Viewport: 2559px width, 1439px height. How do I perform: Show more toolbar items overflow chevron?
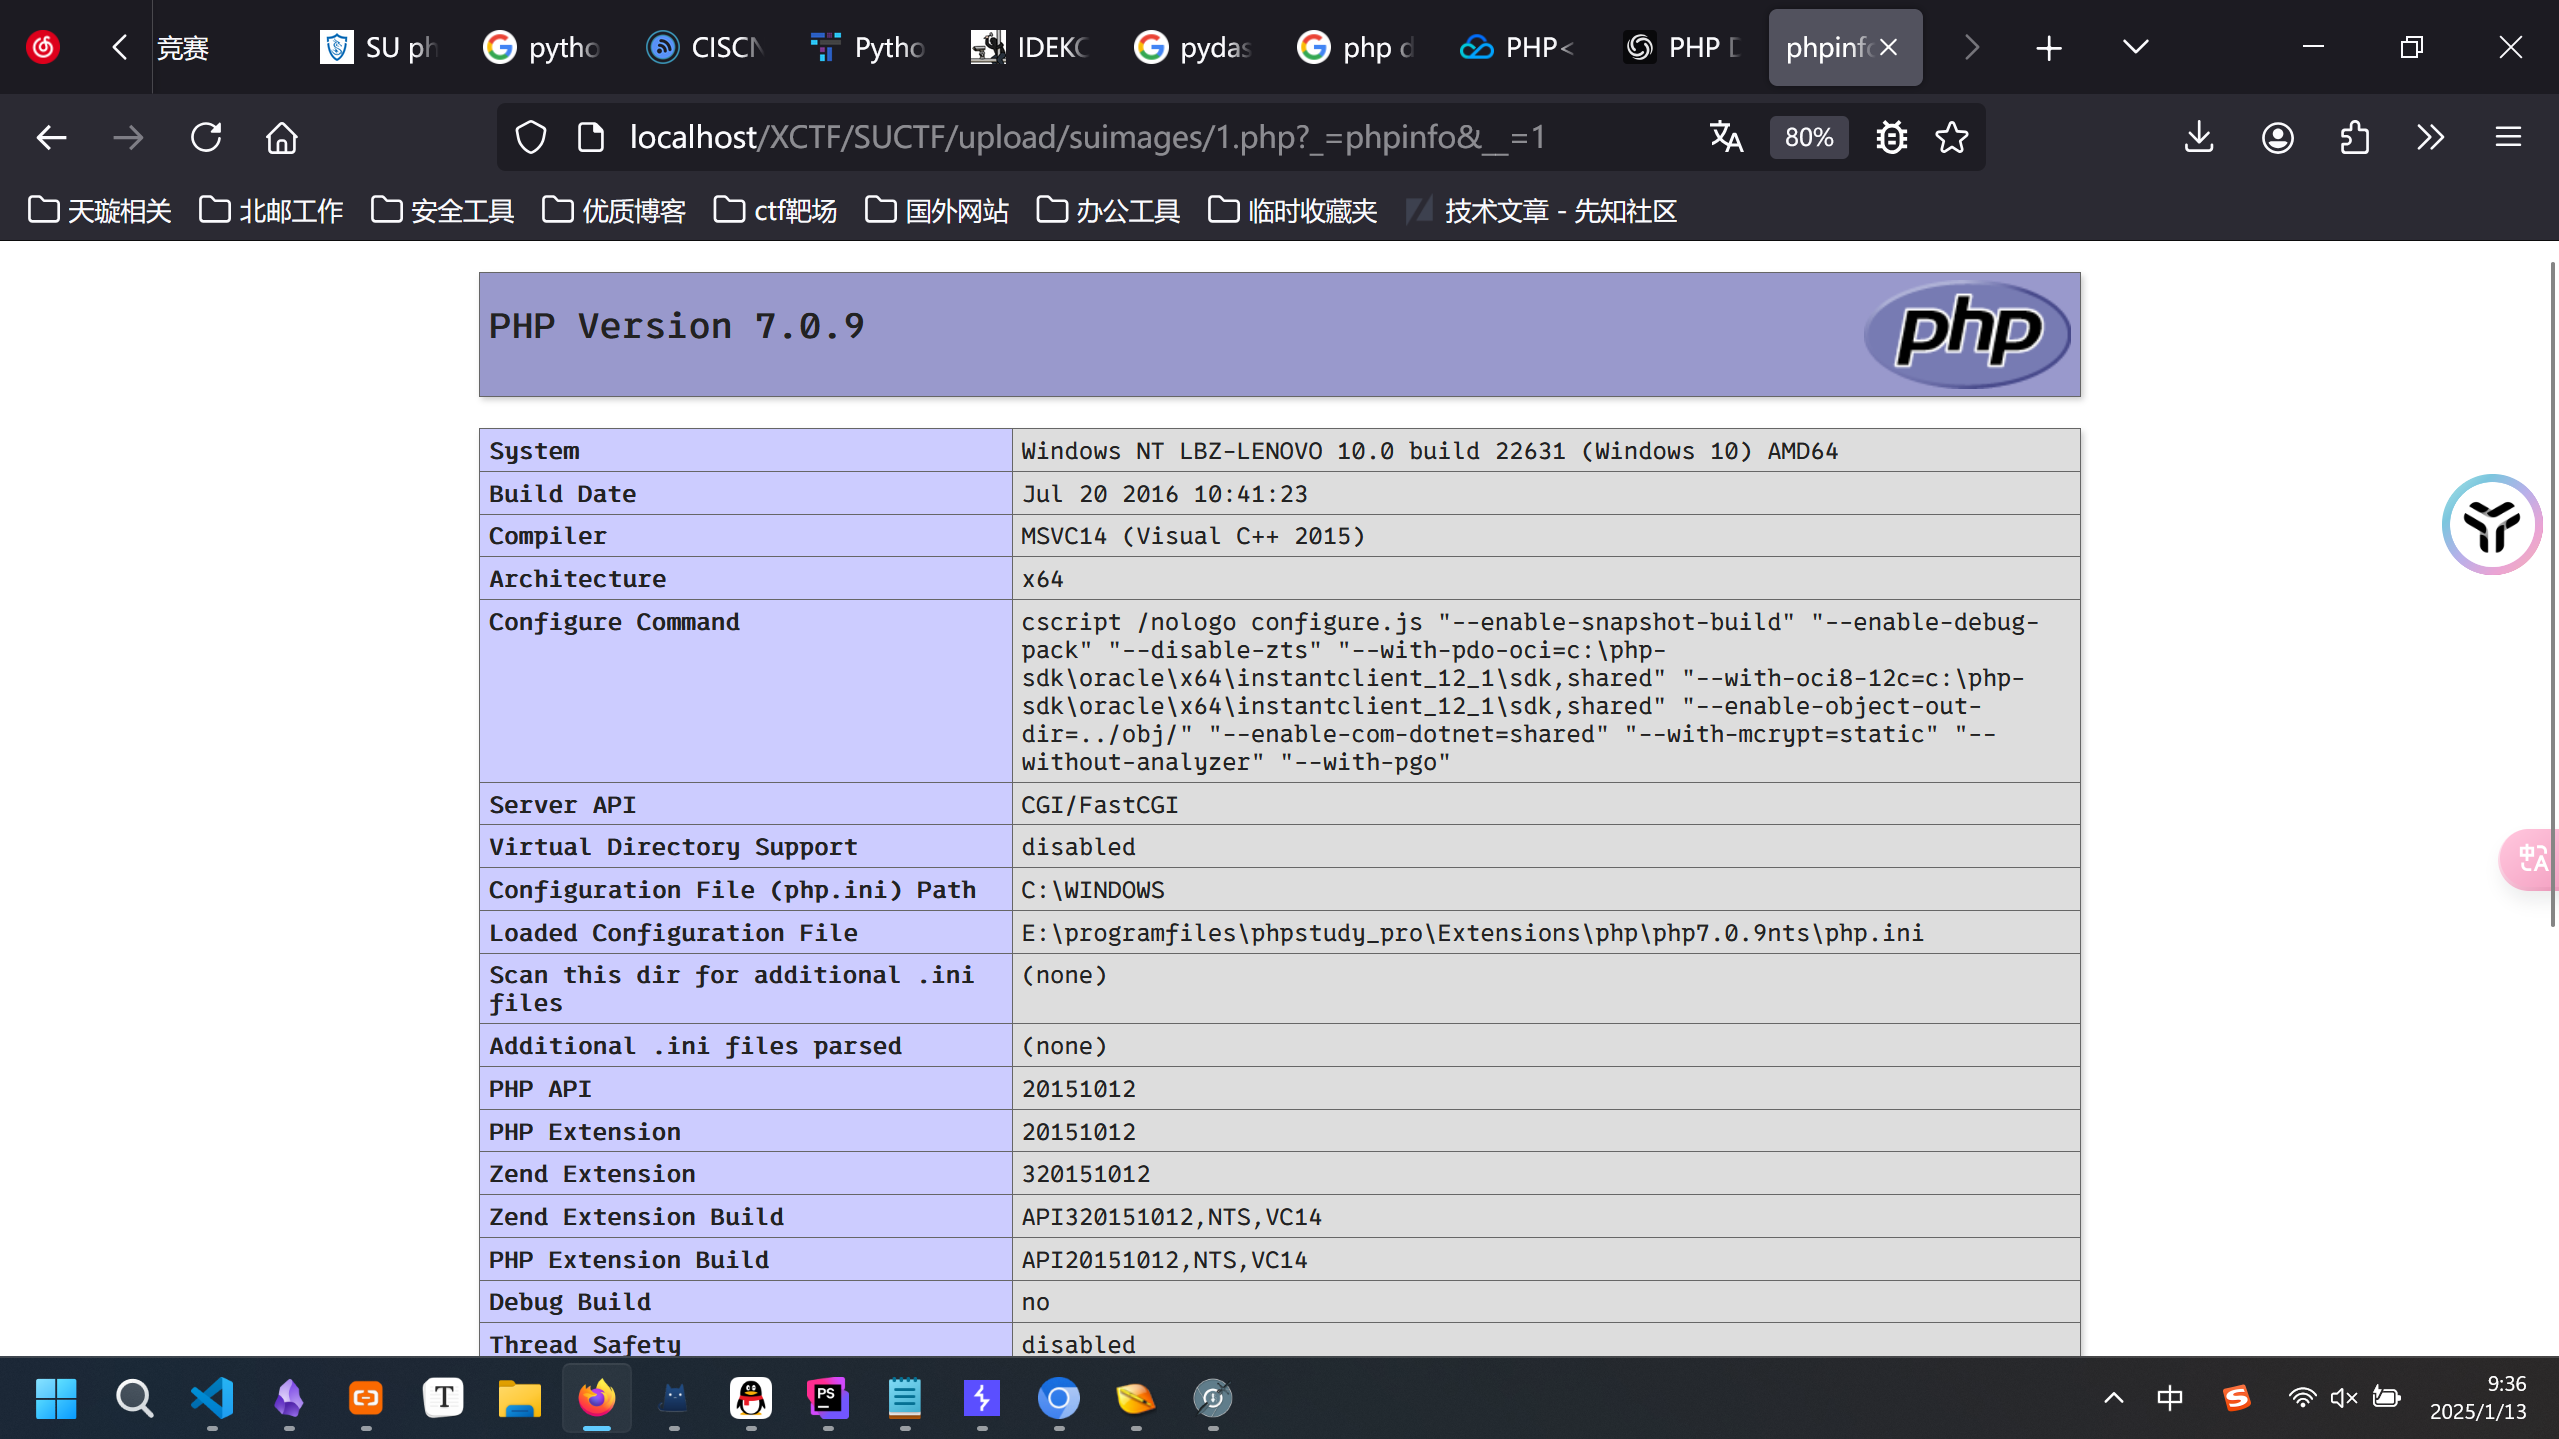point(2430,137)
